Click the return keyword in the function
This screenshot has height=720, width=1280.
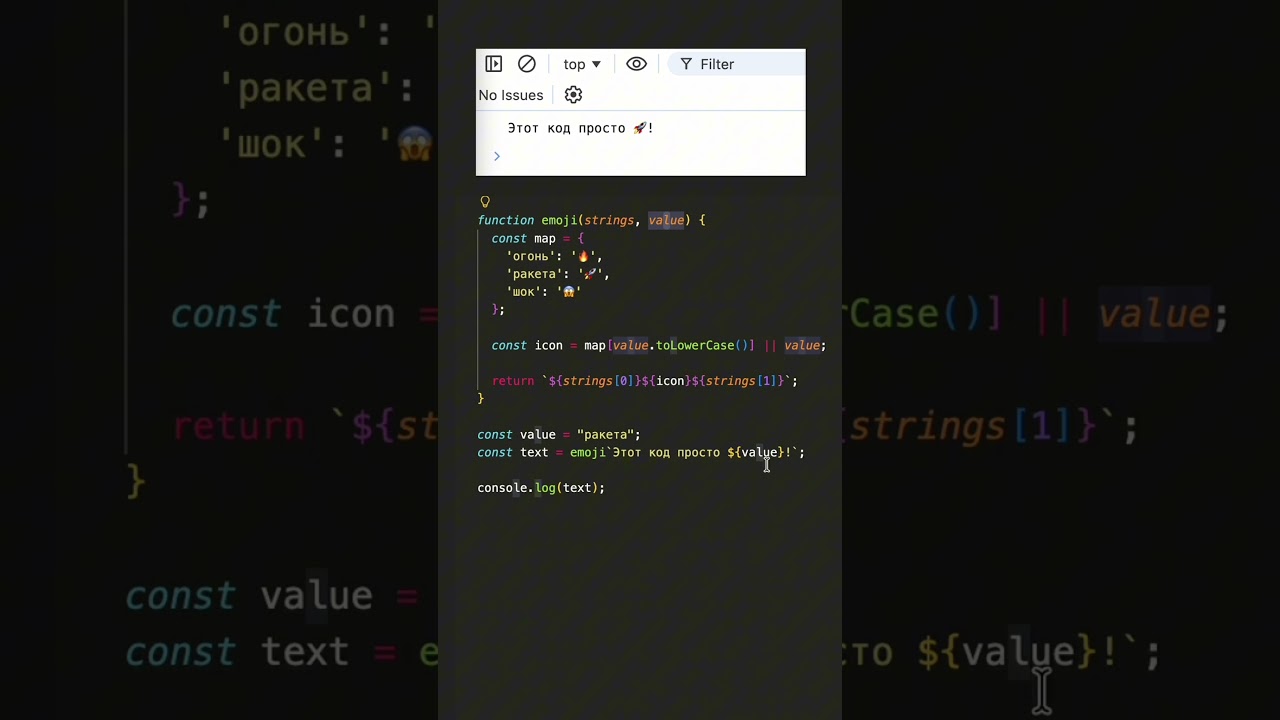(512, 381)
